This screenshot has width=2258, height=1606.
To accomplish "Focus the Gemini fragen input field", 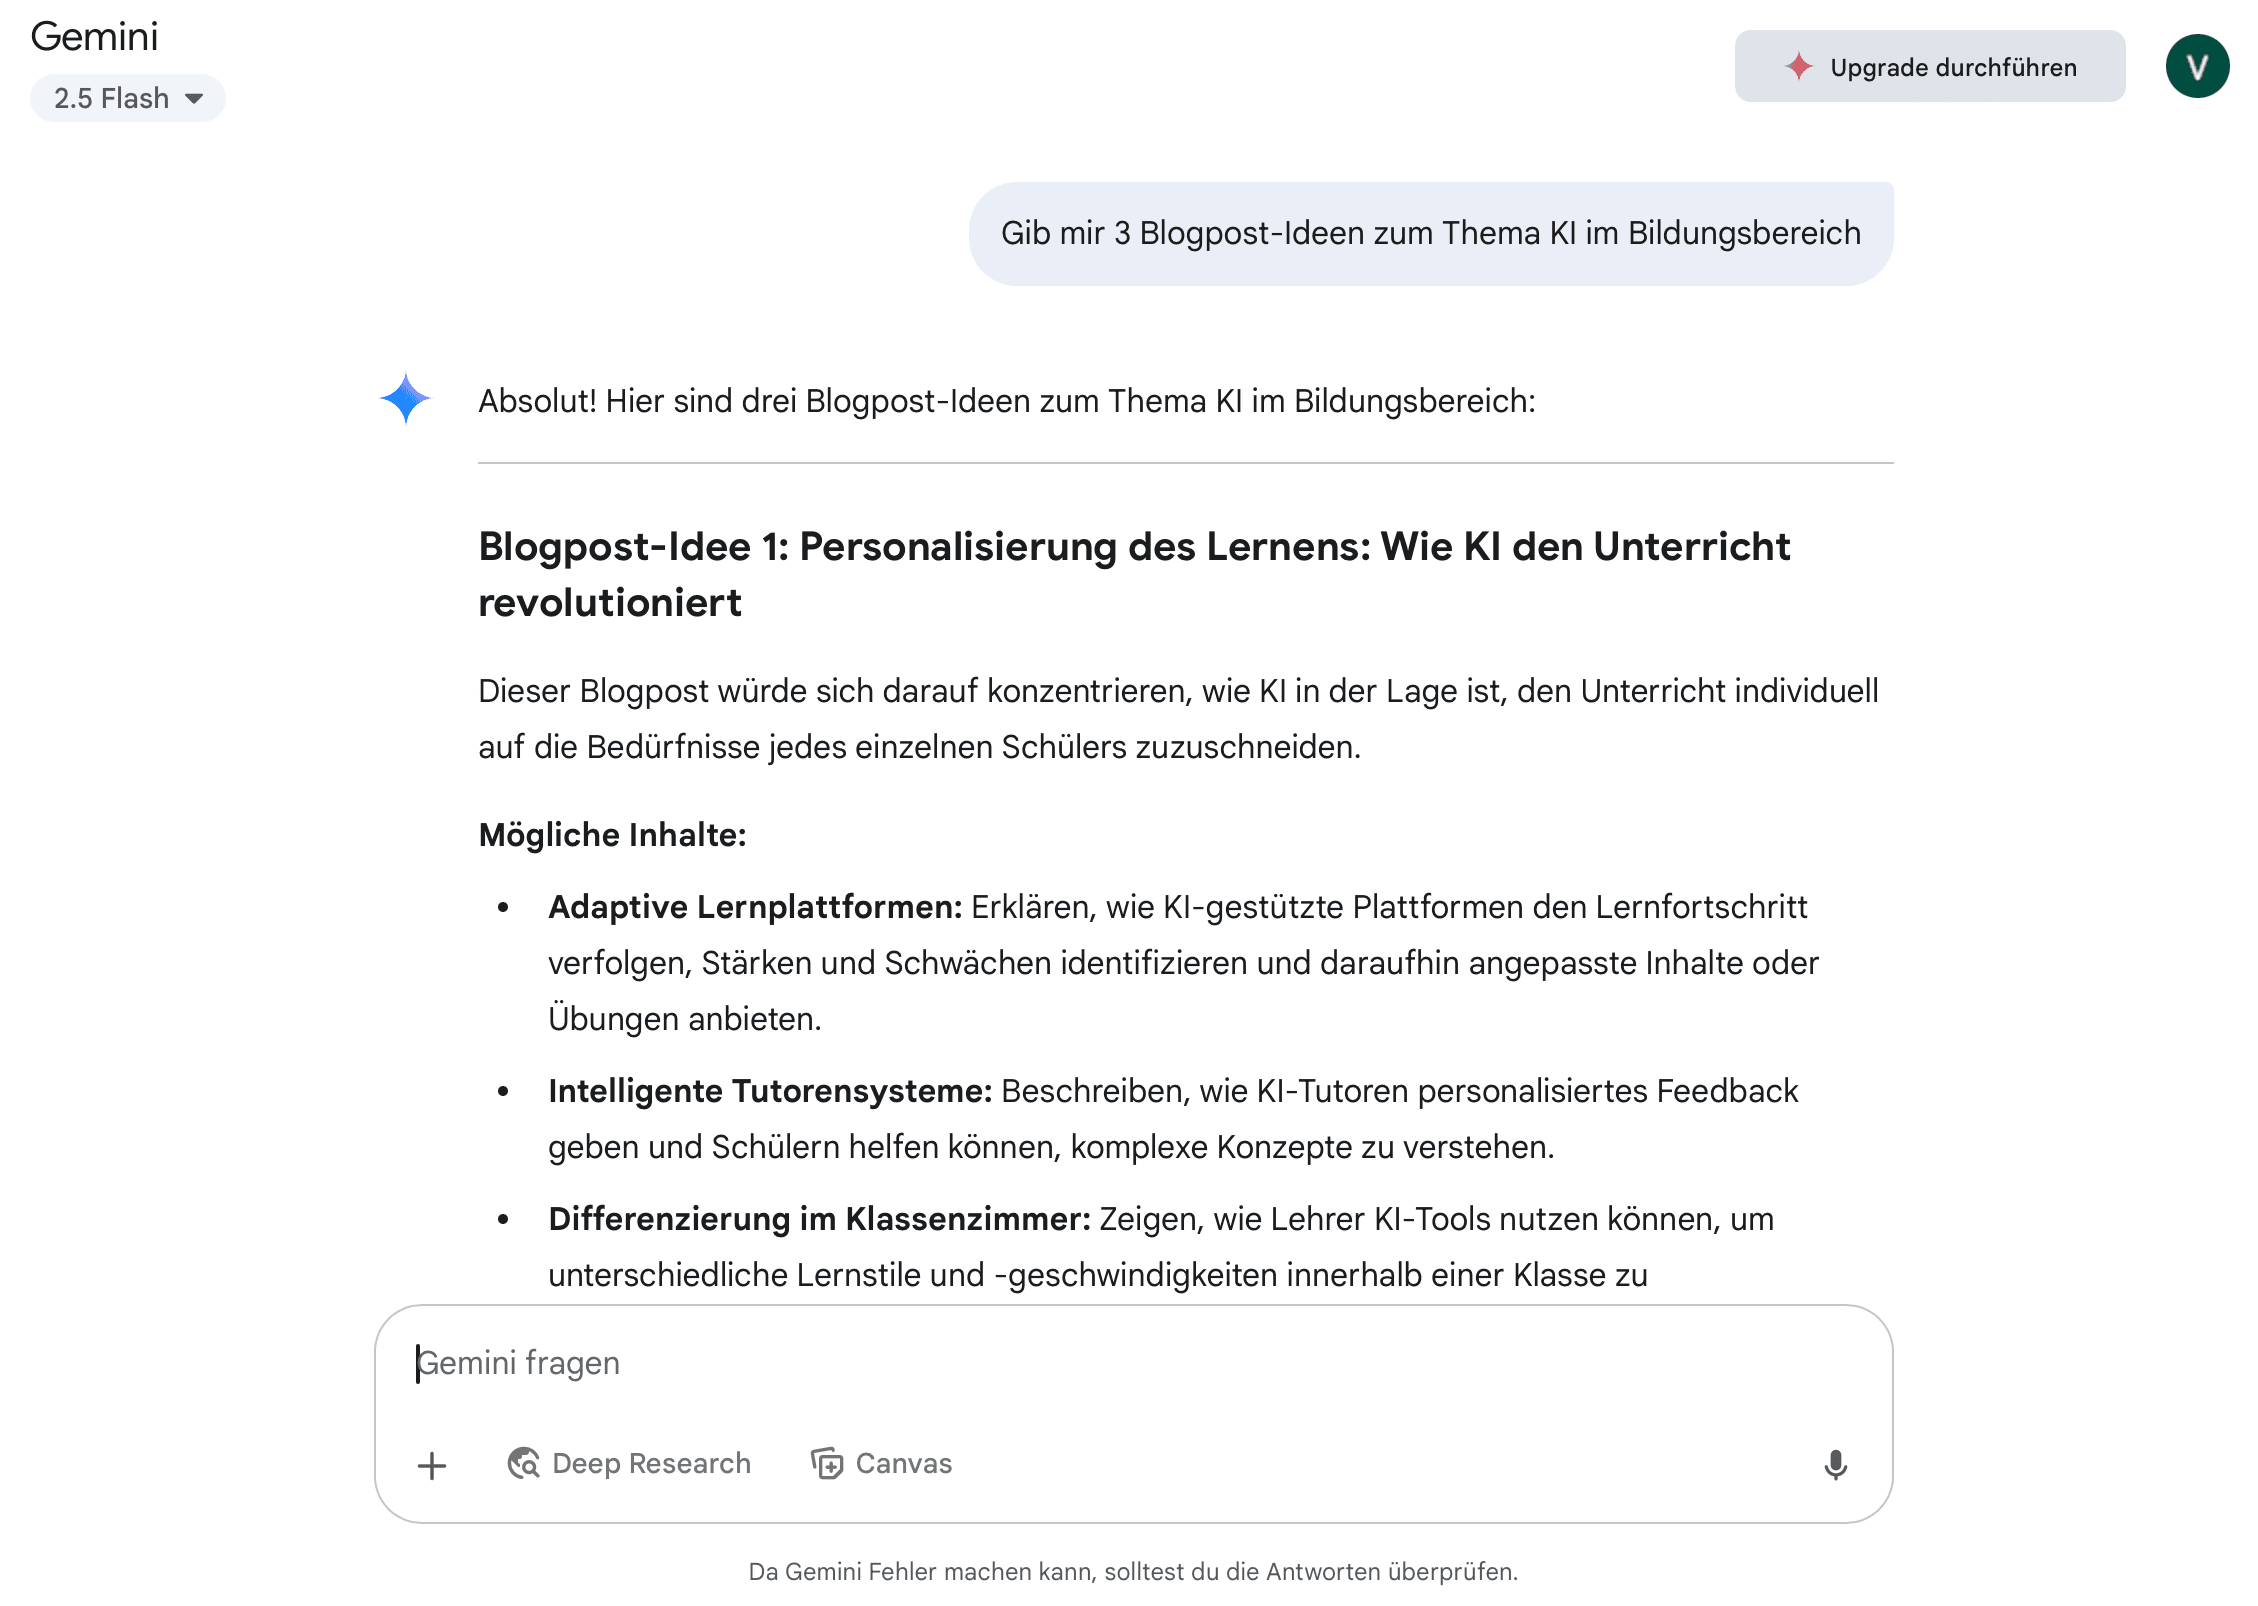I will point(1132,1363).
